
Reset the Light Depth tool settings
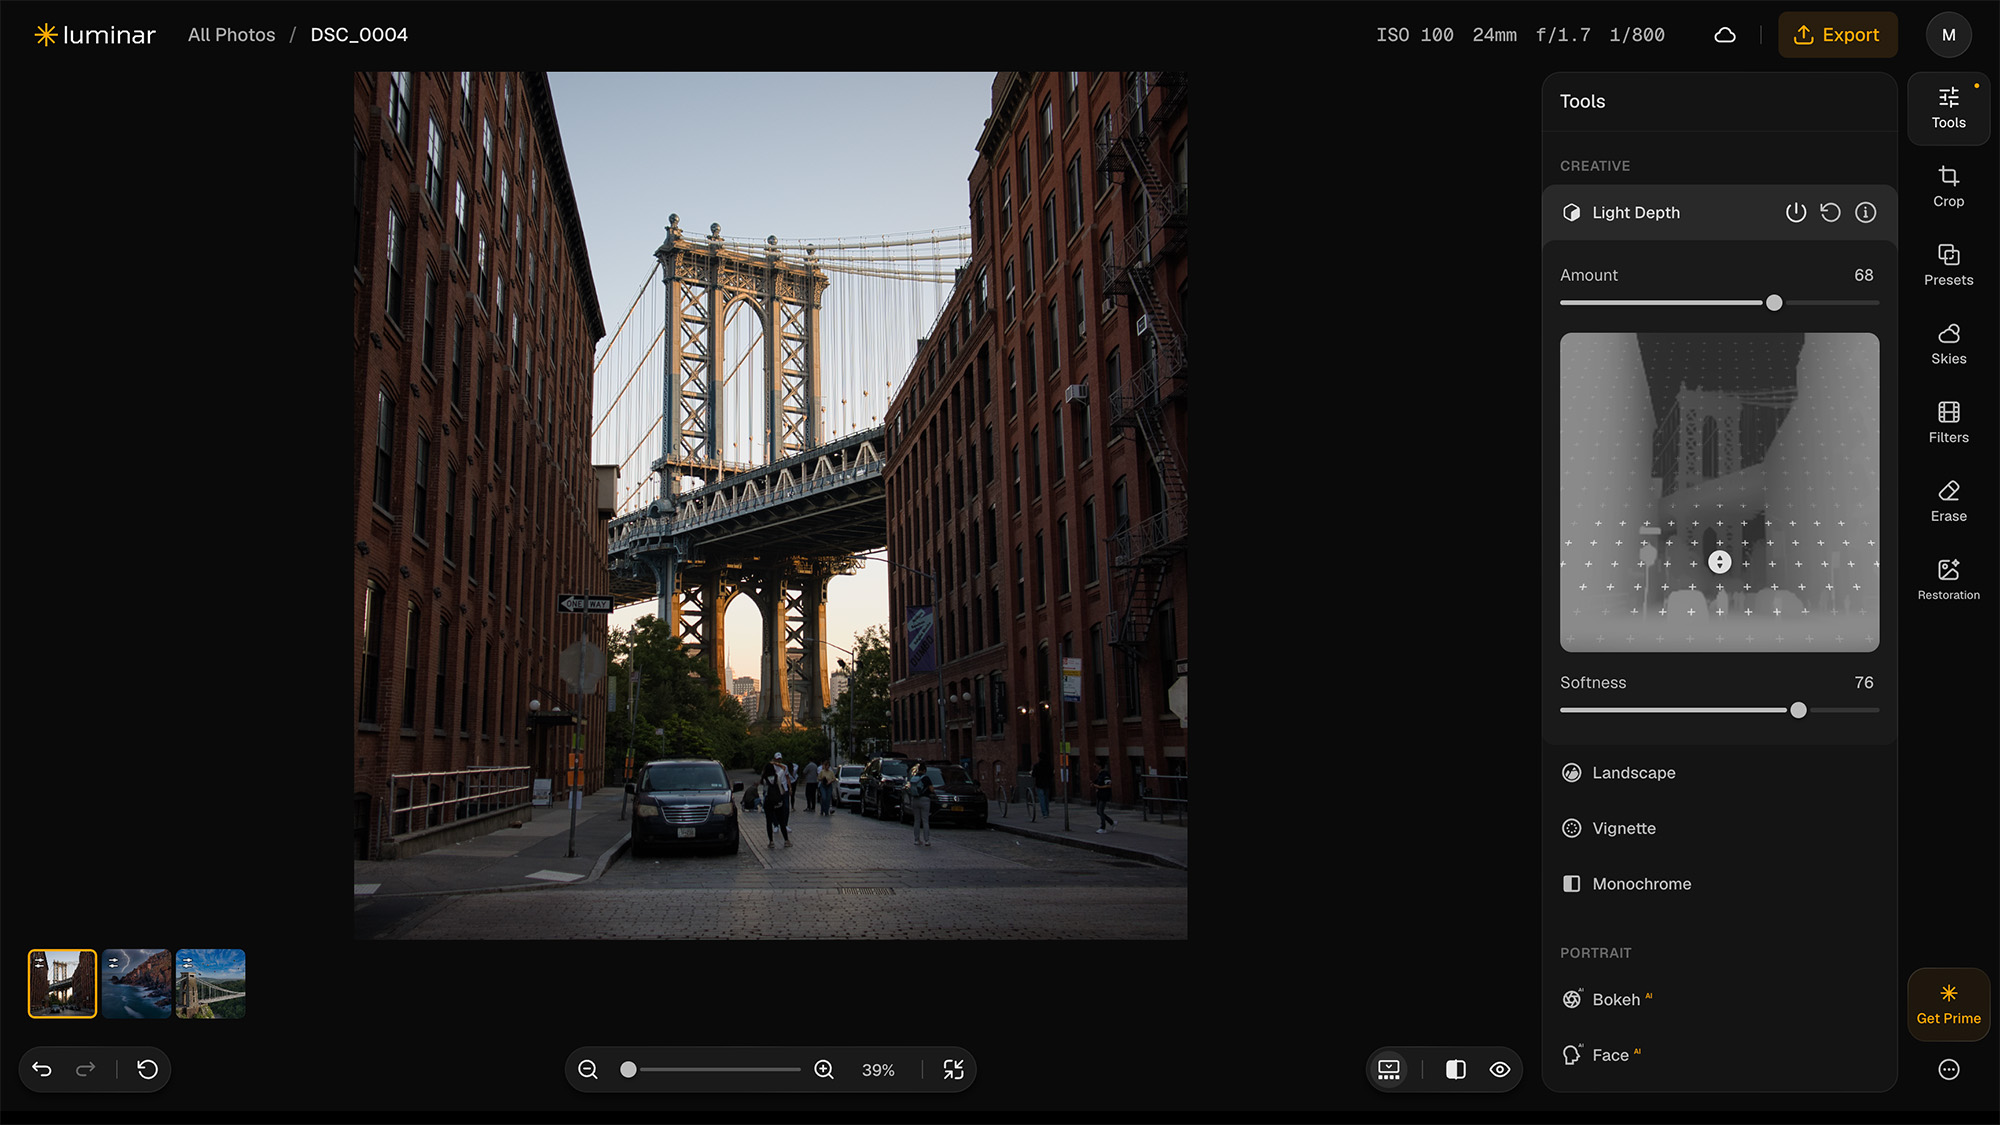tap(1830, 212)
